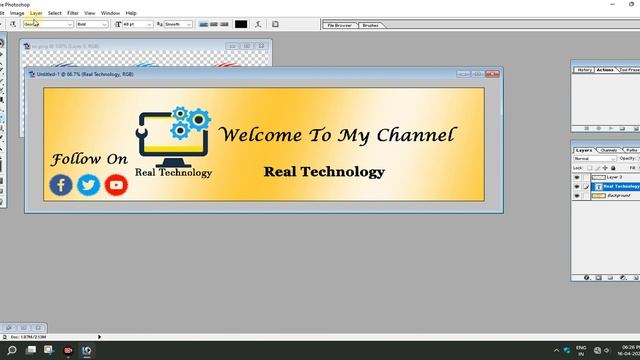The width and height of the screenshot is (640, 360).
Task: Toggle lock position checkbox
Action: (x=605, y=168)
